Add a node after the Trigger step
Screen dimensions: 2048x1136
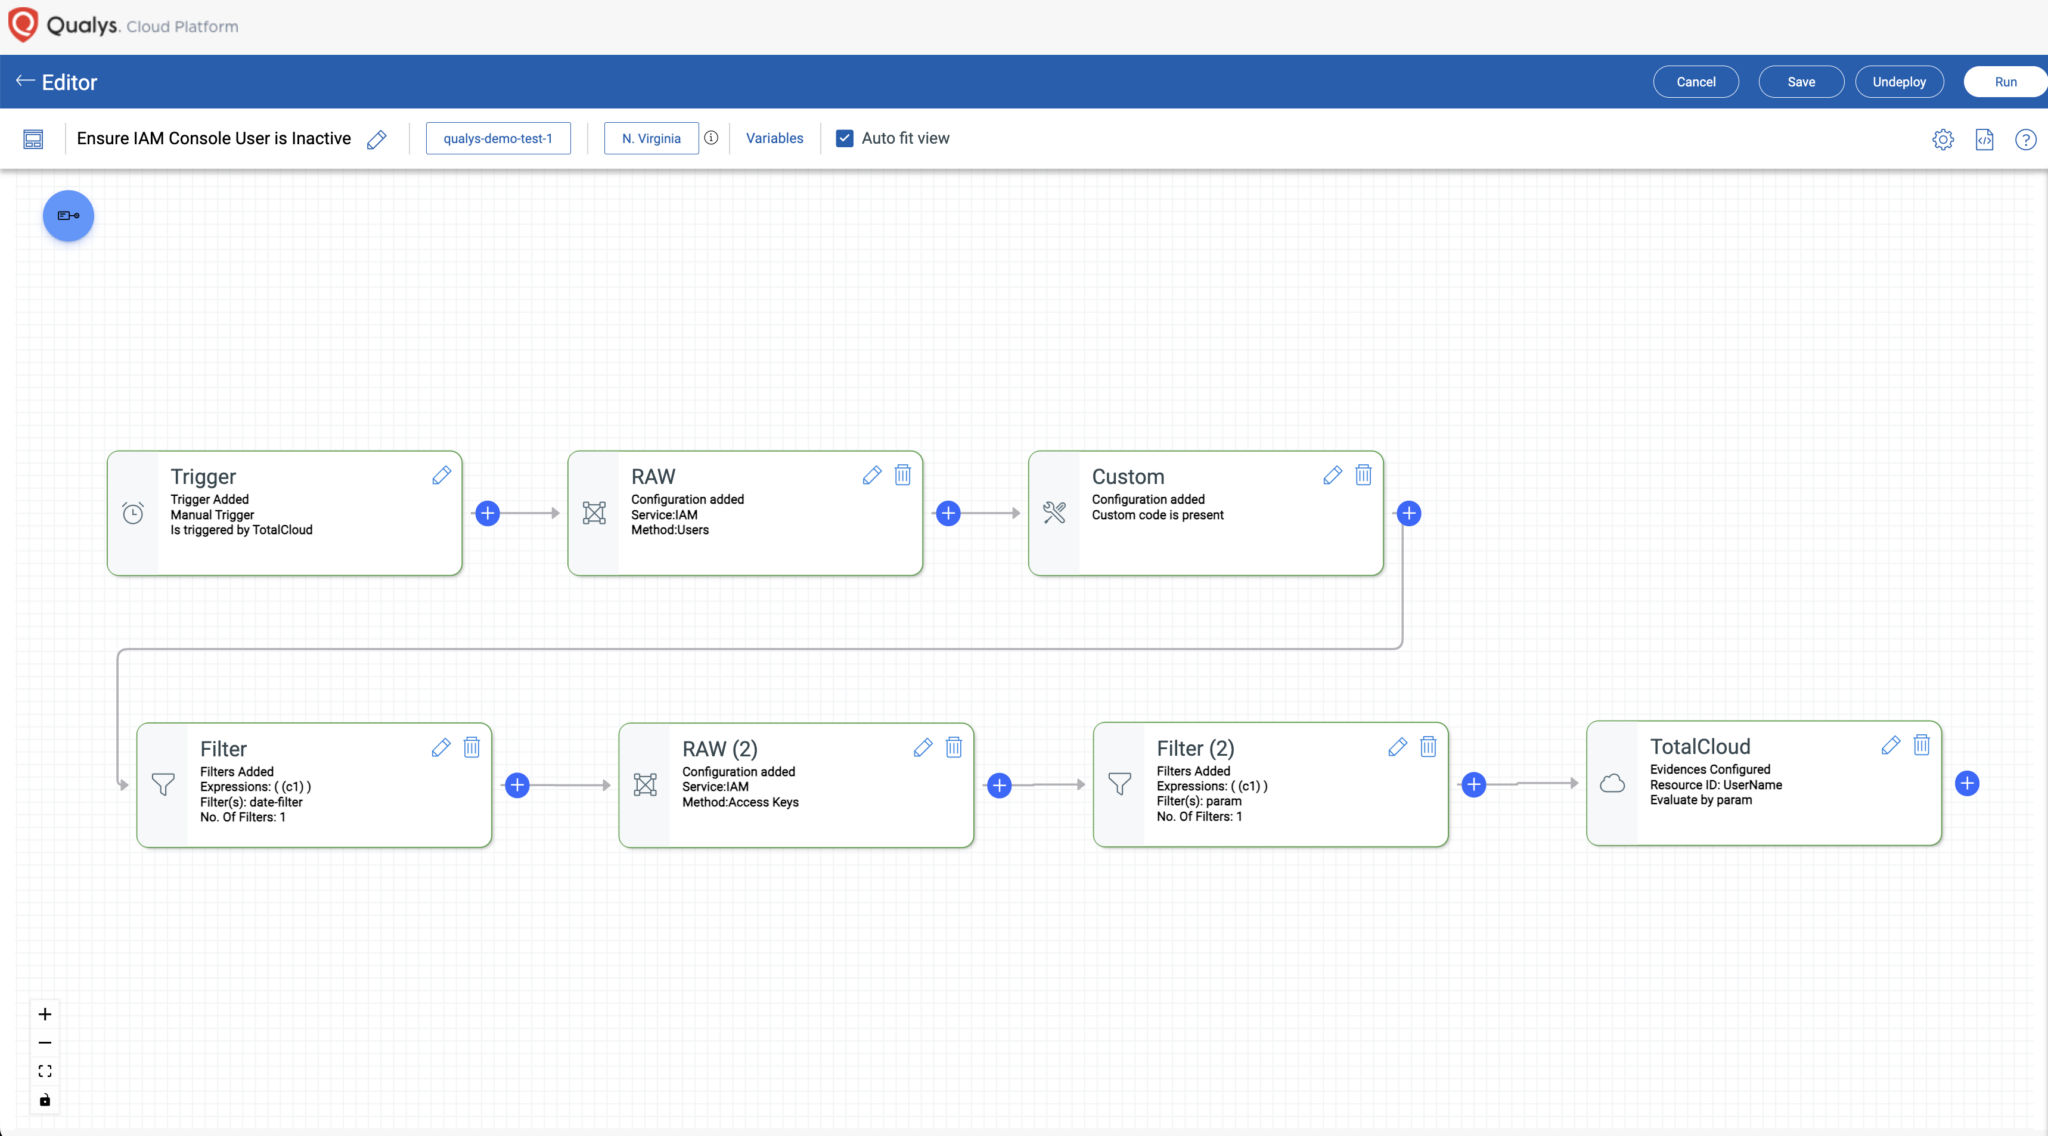487,513
